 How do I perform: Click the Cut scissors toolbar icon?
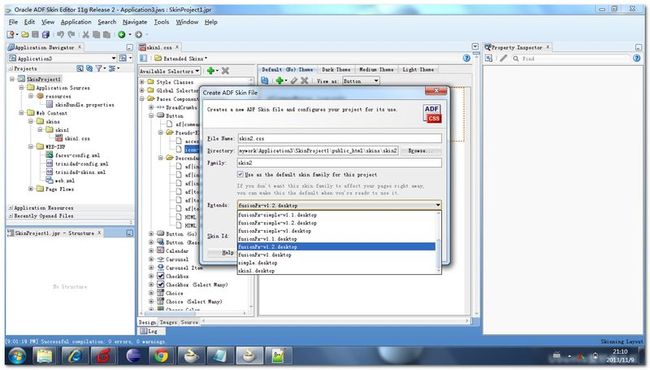86,34
